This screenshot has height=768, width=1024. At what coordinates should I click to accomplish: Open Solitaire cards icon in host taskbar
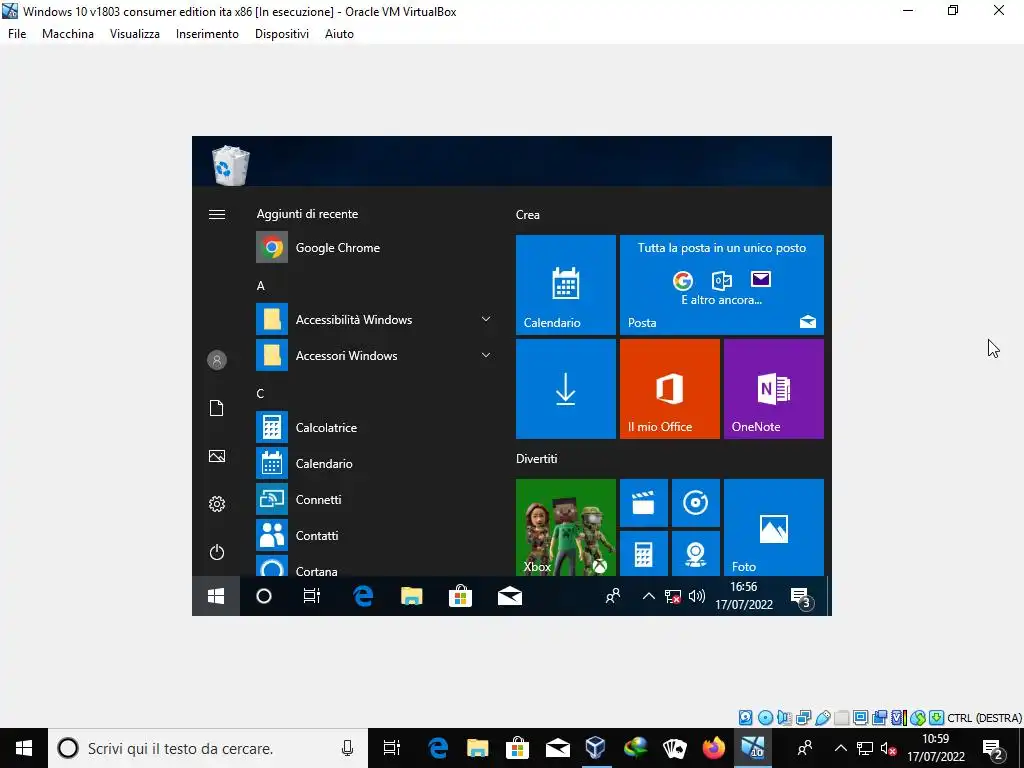coord(674,748)
